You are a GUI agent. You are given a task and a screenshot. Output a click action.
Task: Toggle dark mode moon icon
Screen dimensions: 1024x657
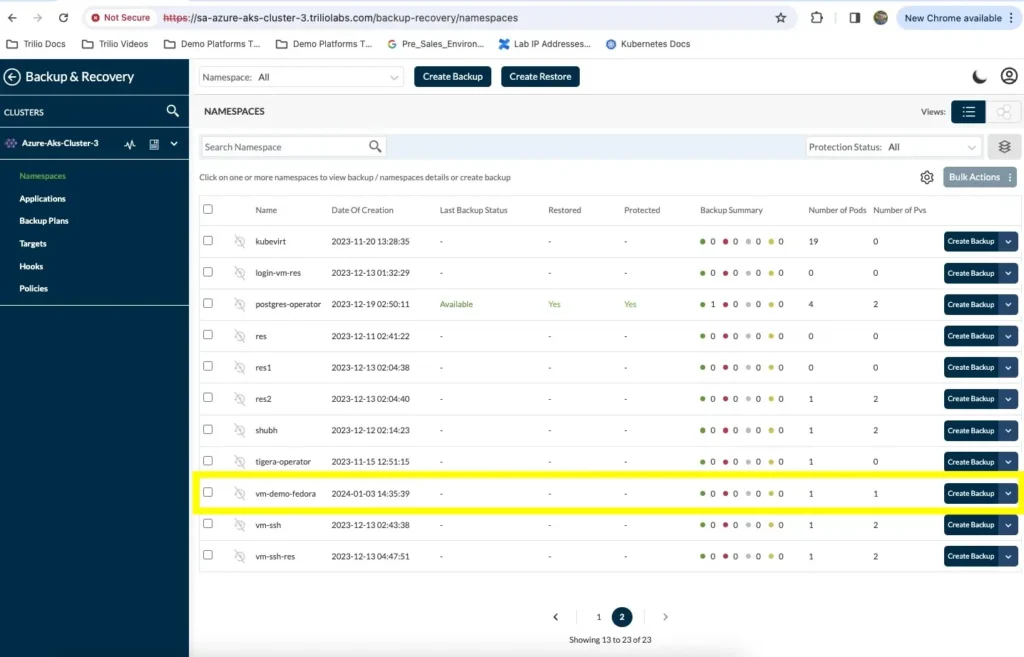coord(979,77)
